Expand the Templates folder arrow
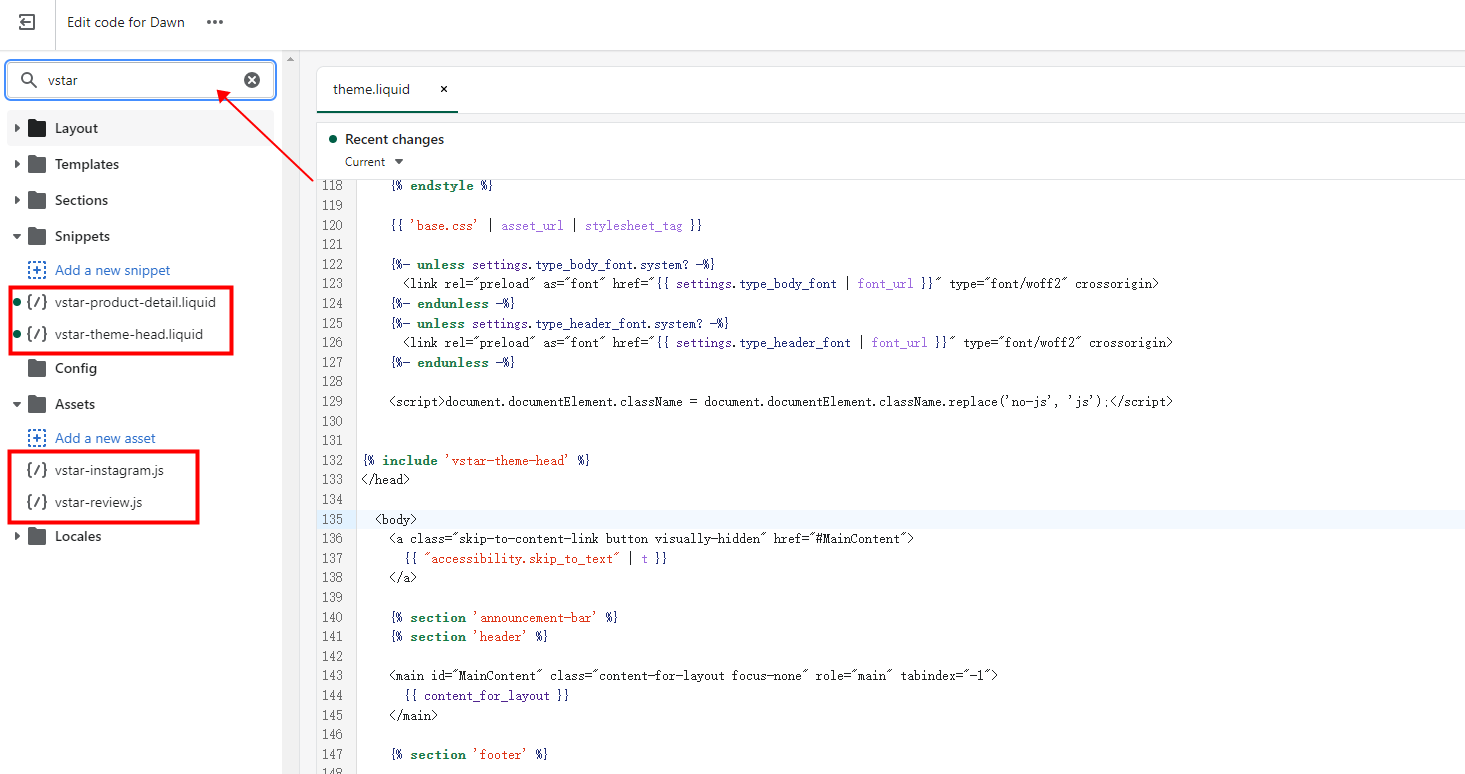Image resolution: width=1465 pixels, height=774 pixels. pyautogui.click(x=17, y=164)
